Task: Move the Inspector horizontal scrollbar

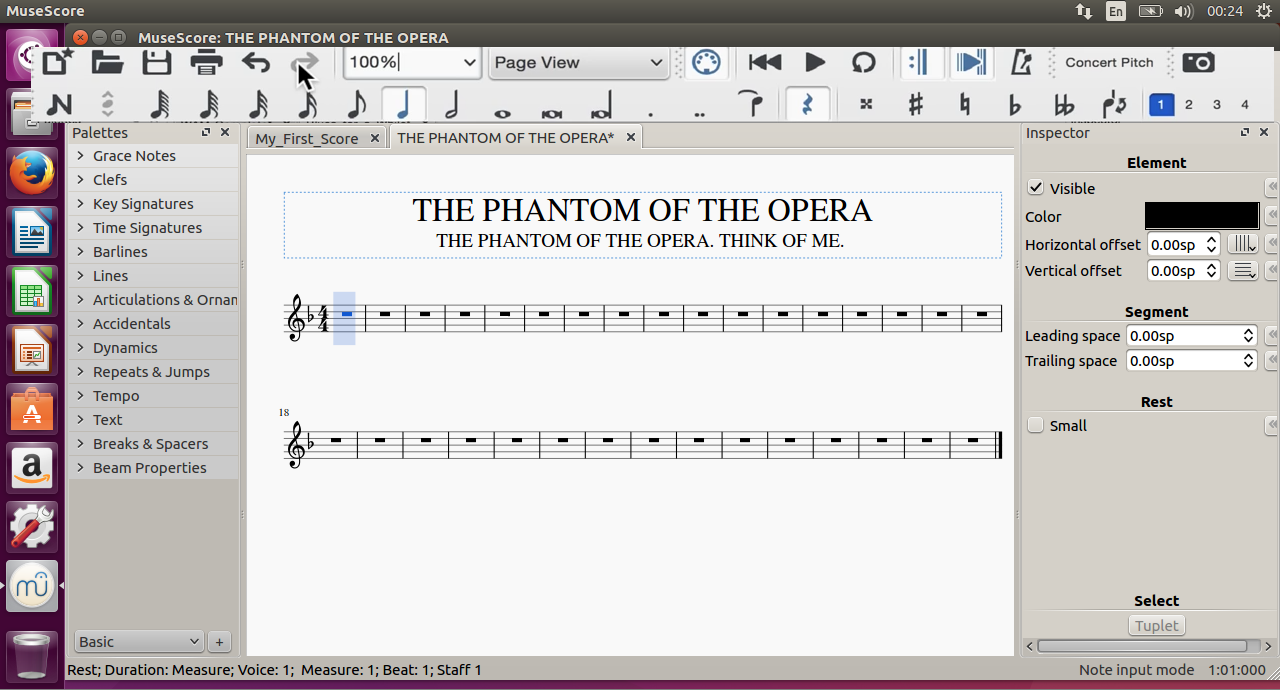Action: click(1142, 646)
